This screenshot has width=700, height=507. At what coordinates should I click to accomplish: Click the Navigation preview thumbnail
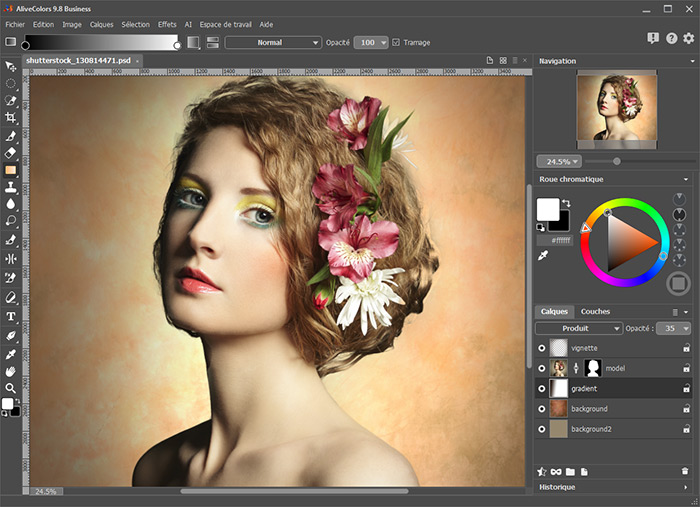point(617,108)
